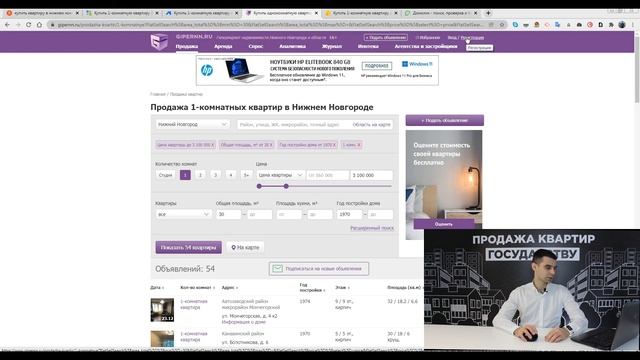The width and height of the screenshot is (640, 360).
Task: Open the browser profile avatar
Action: coord(622,25)
